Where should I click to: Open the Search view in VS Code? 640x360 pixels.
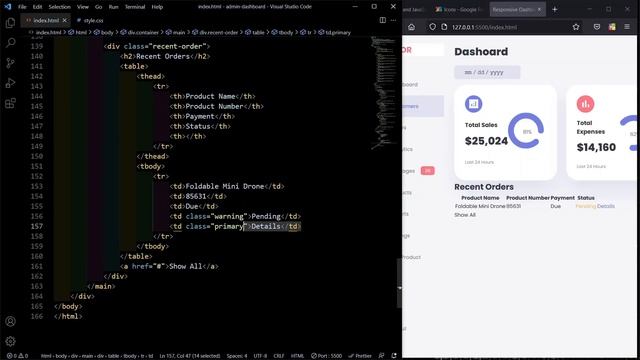click(x=11, y=42)
